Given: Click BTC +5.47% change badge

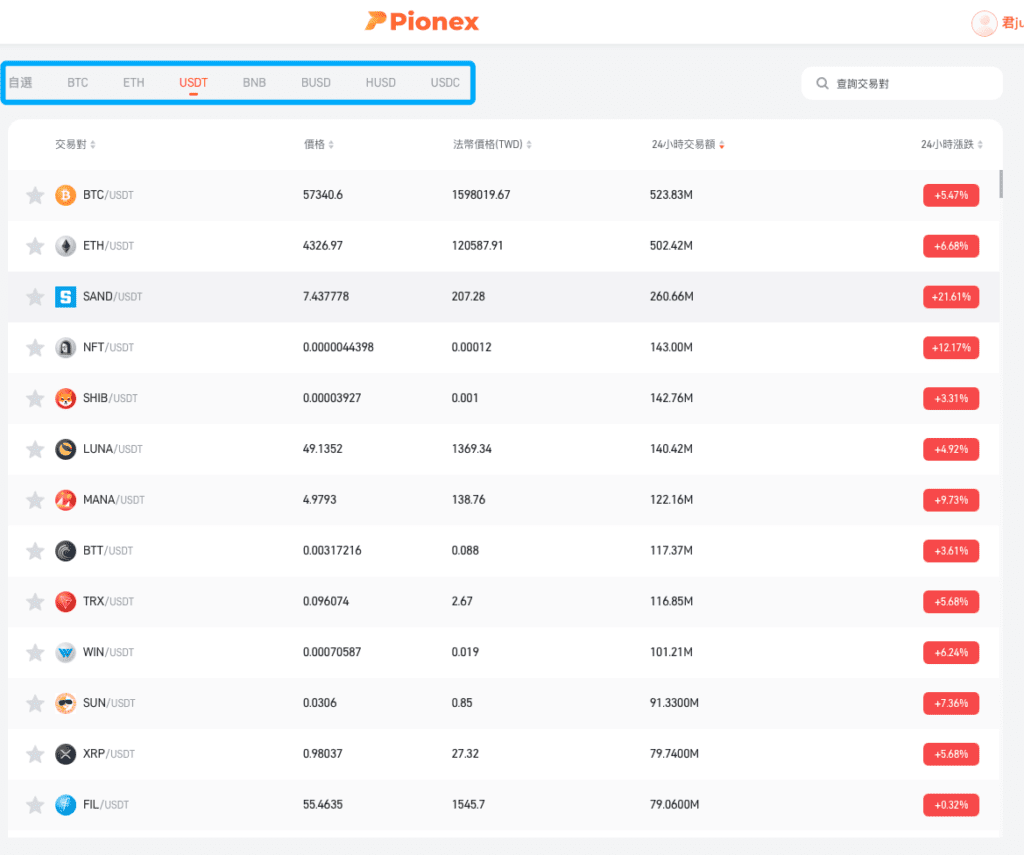Looking at the screenshot, I should pos(951,195).
